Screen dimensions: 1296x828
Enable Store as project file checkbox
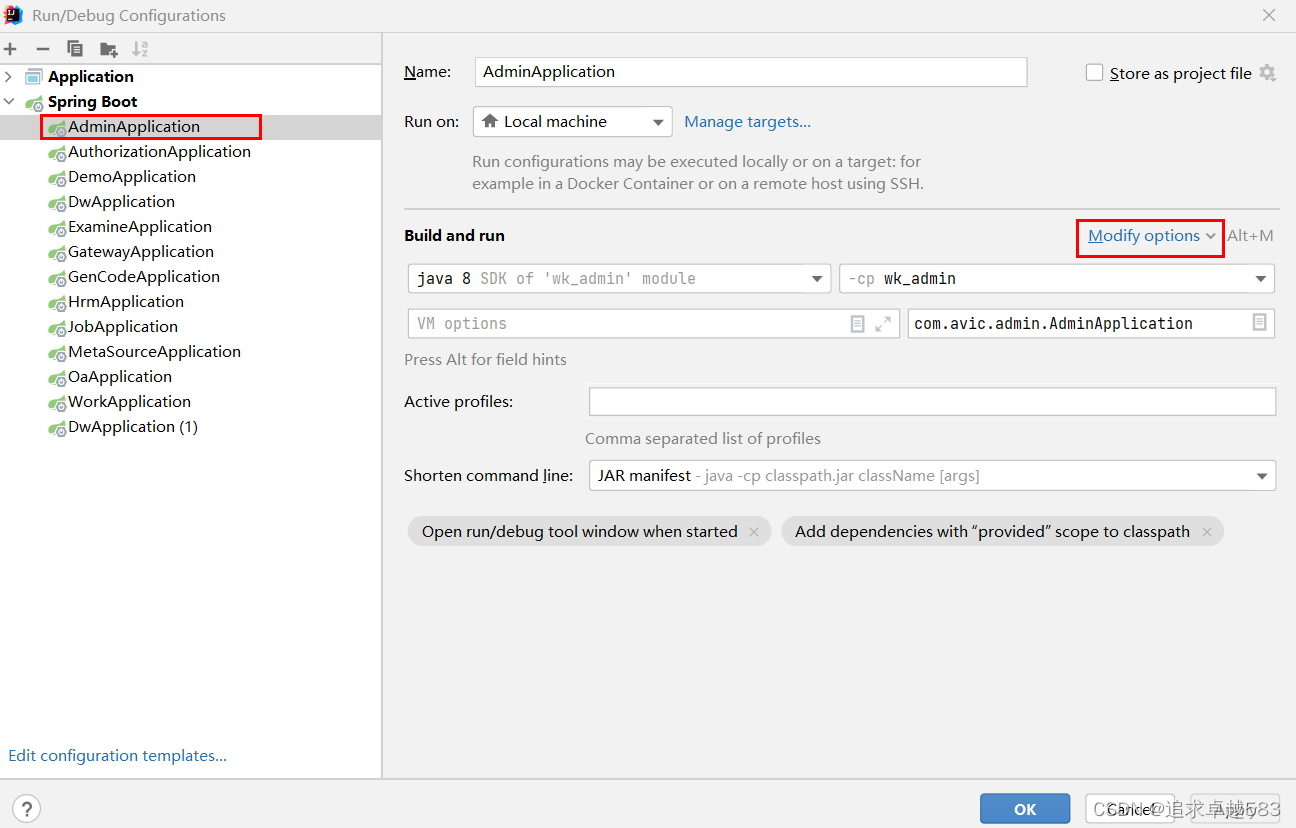pos(1094,73)
